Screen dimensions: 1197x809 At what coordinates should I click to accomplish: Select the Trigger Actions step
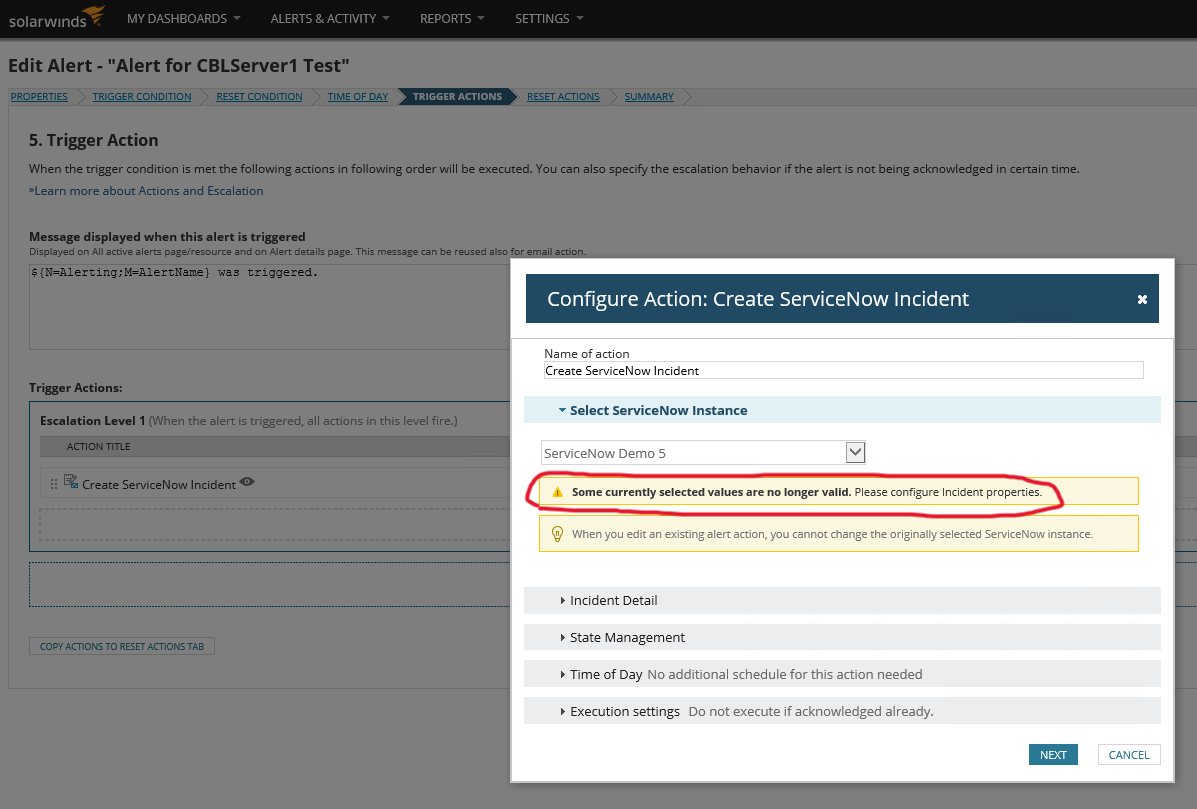(457, 96)
